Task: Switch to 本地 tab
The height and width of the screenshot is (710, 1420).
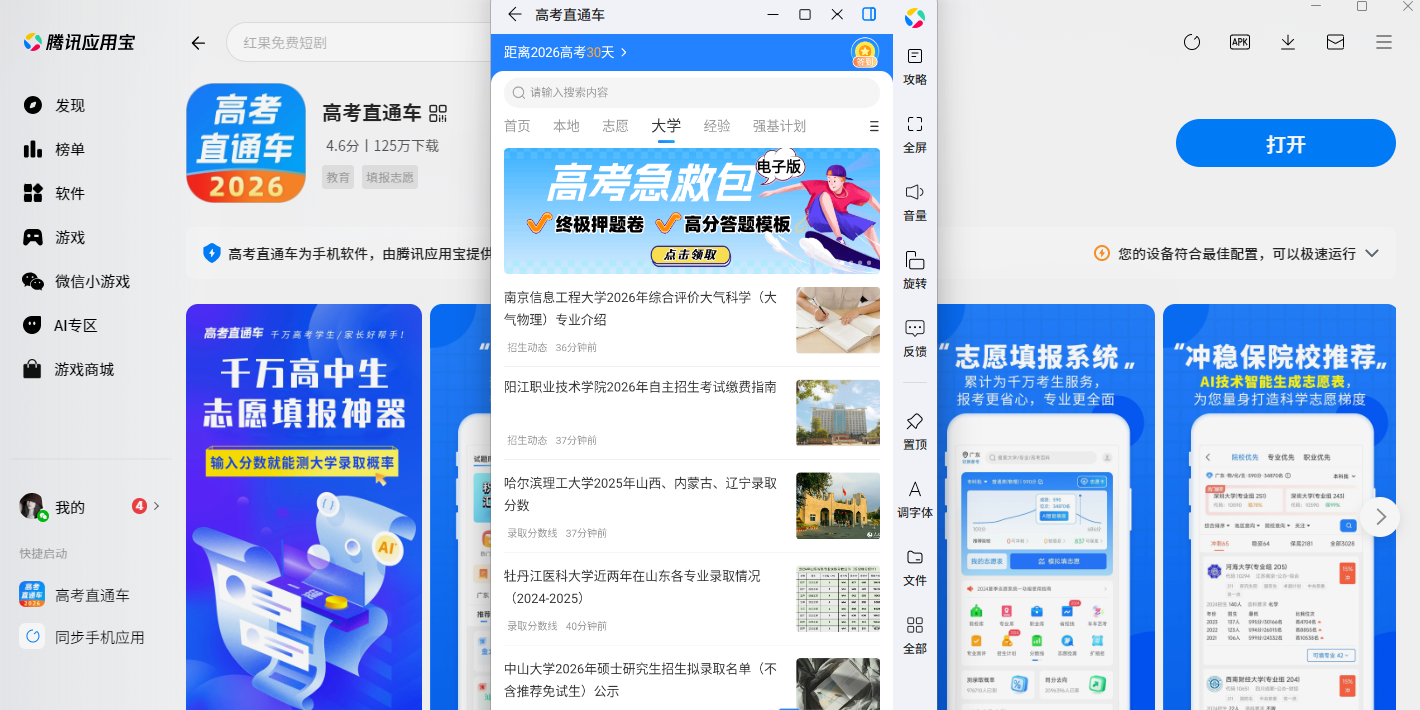Action: click(x=566, y=126)
